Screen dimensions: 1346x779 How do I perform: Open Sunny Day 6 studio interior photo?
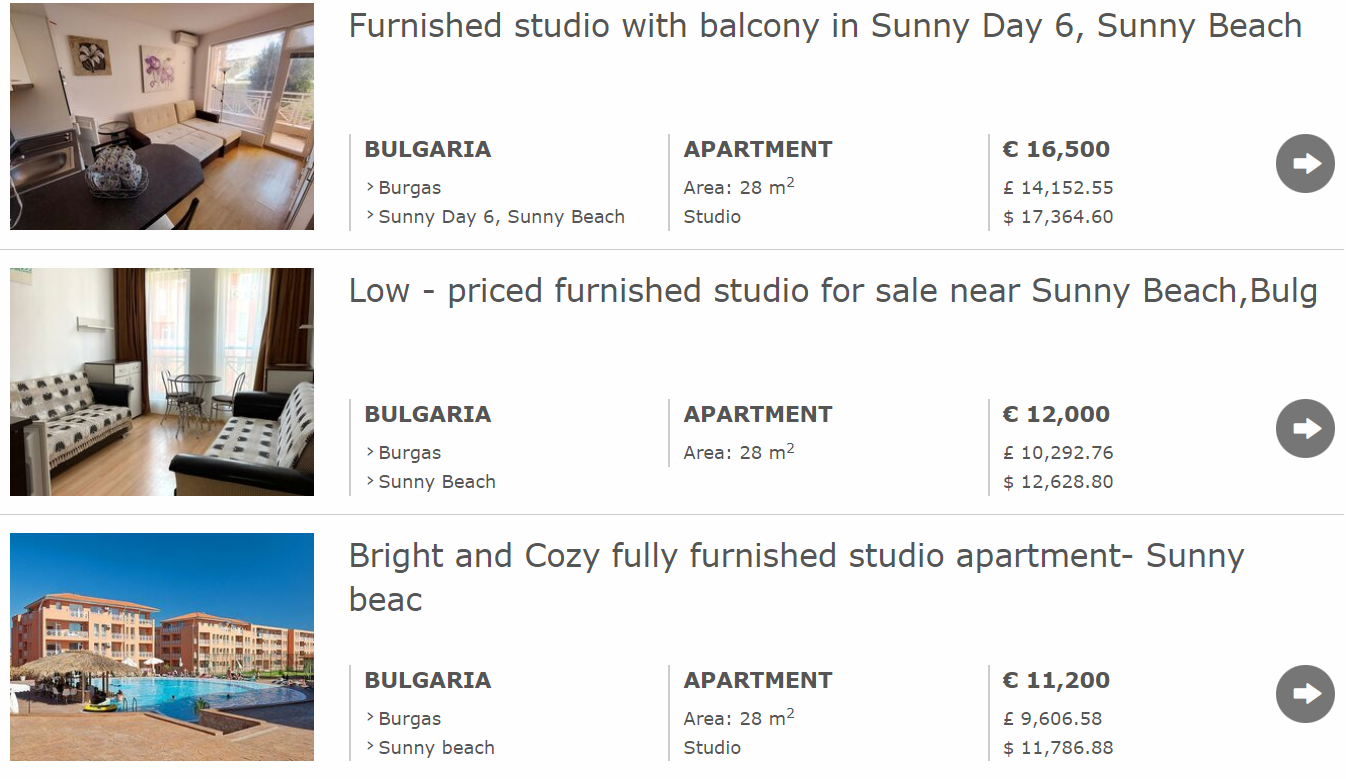click(162, 116)
